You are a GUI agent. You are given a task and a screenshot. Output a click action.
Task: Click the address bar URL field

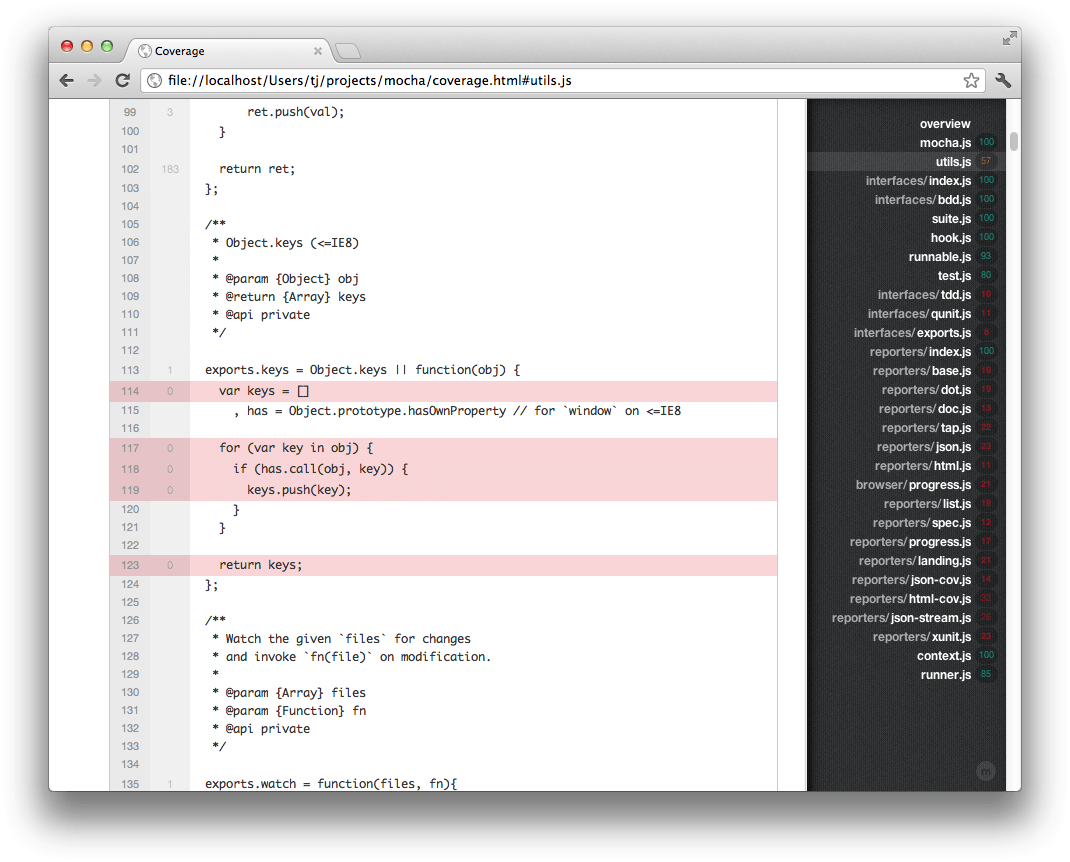[x=563, y=81]
